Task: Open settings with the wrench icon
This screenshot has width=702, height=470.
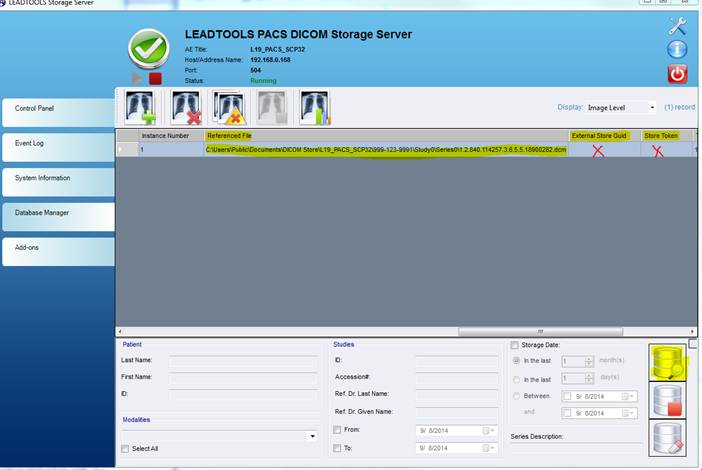Action: point(677,27)
